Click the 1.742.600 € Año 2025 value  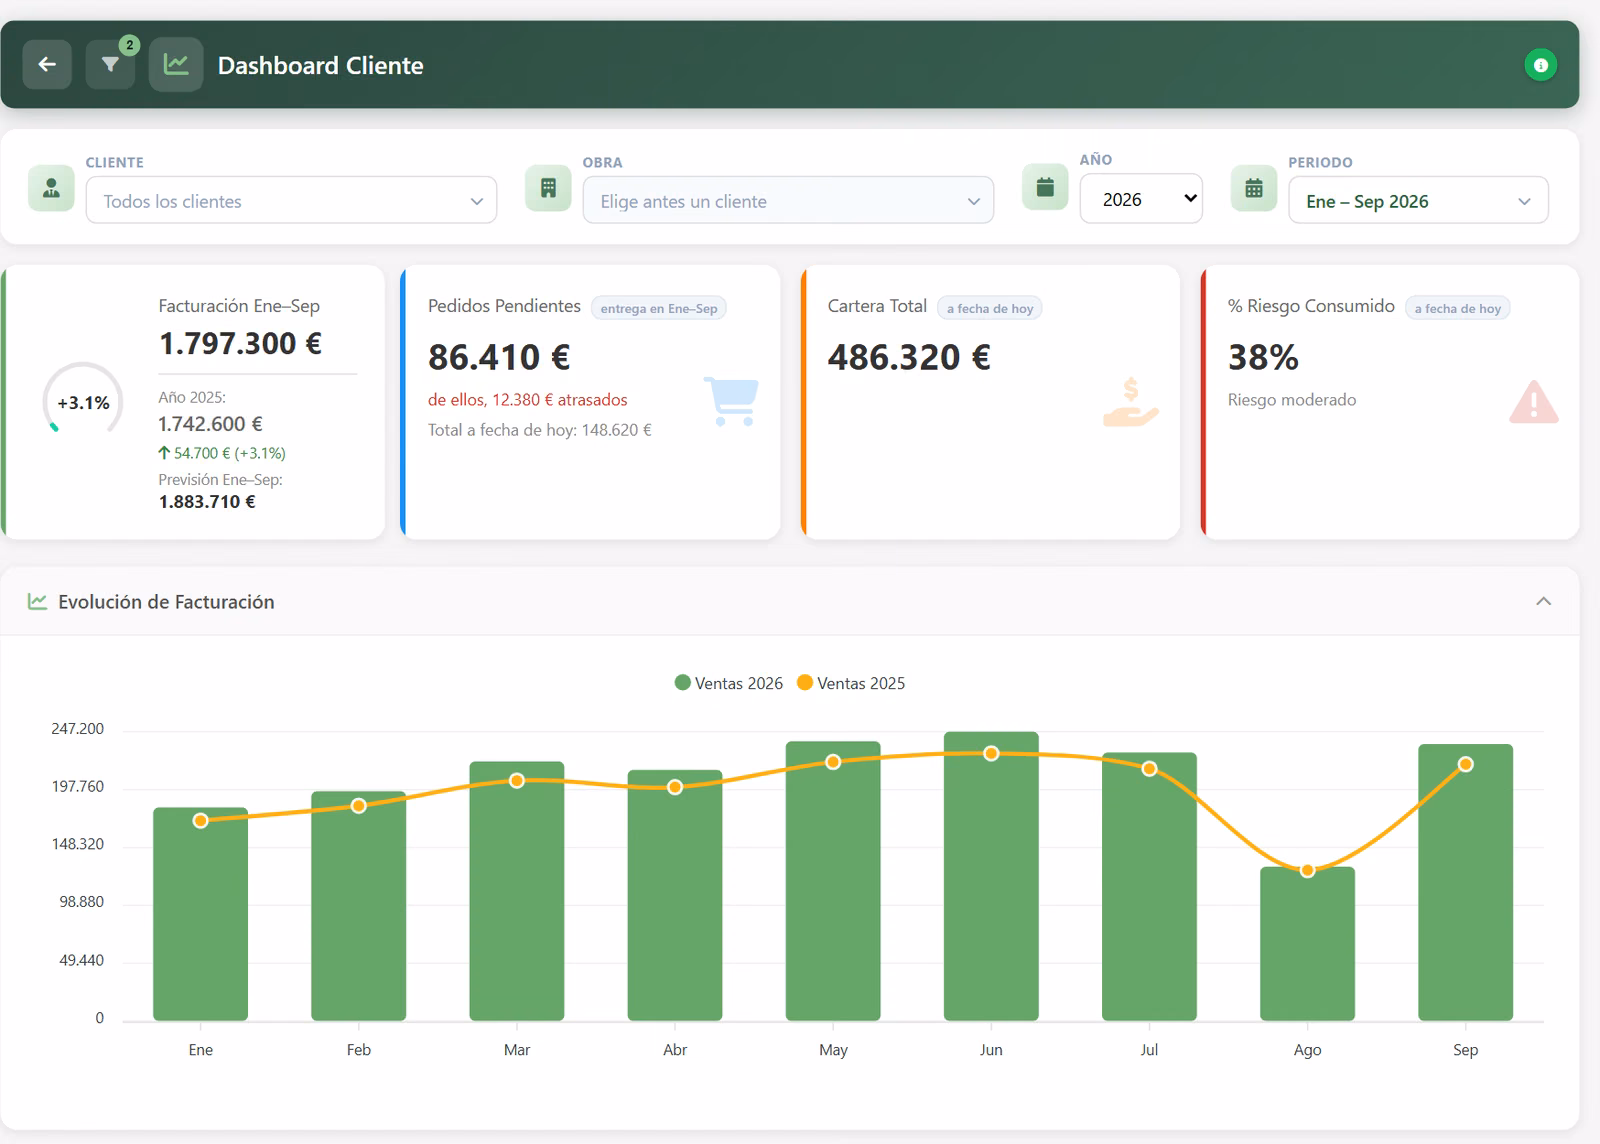[210, 424]
